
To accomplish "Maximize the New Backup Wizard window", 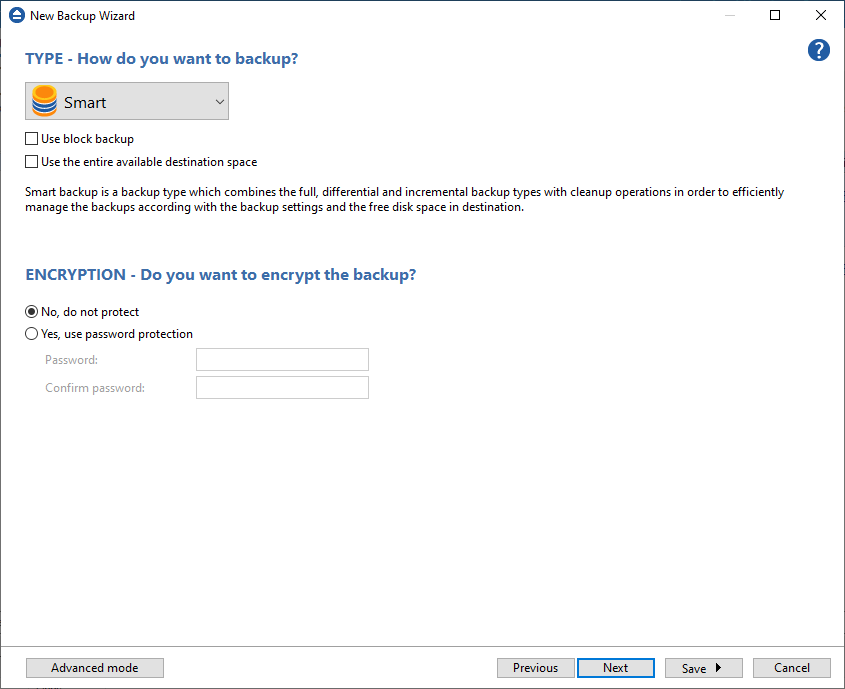I will [774, 15].
